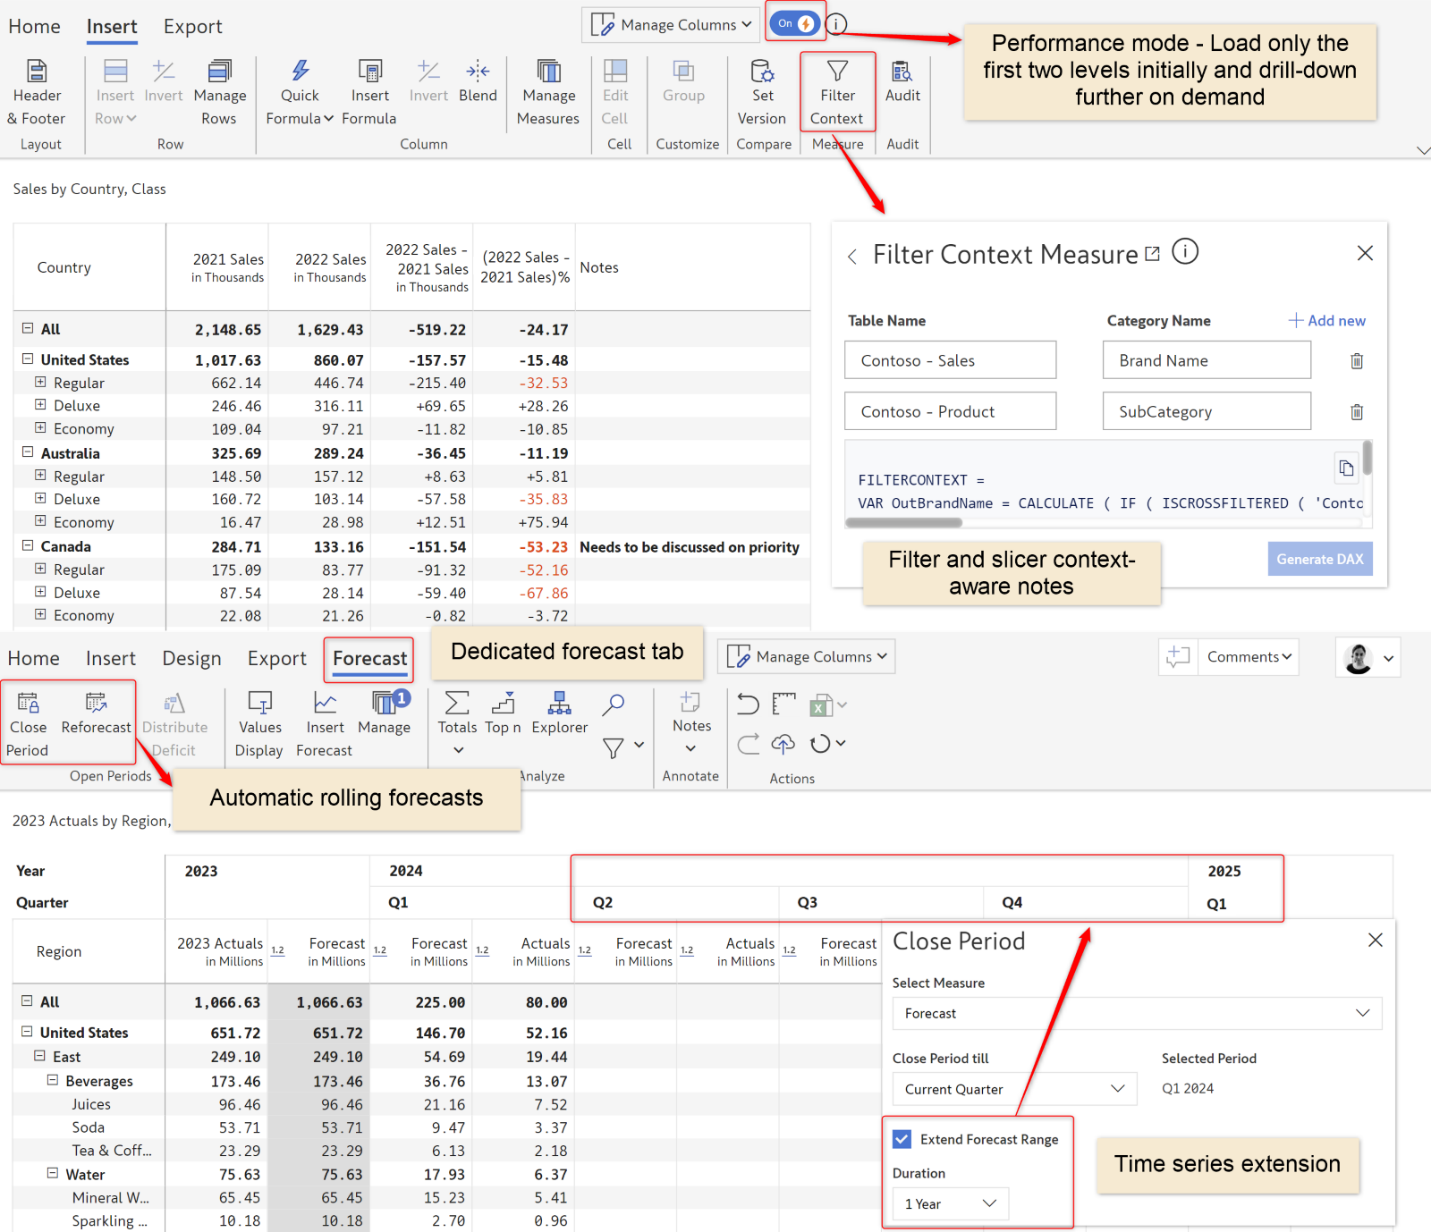Collapse the Water group row
The image size is (1431, 1232).
point(52,1174)
